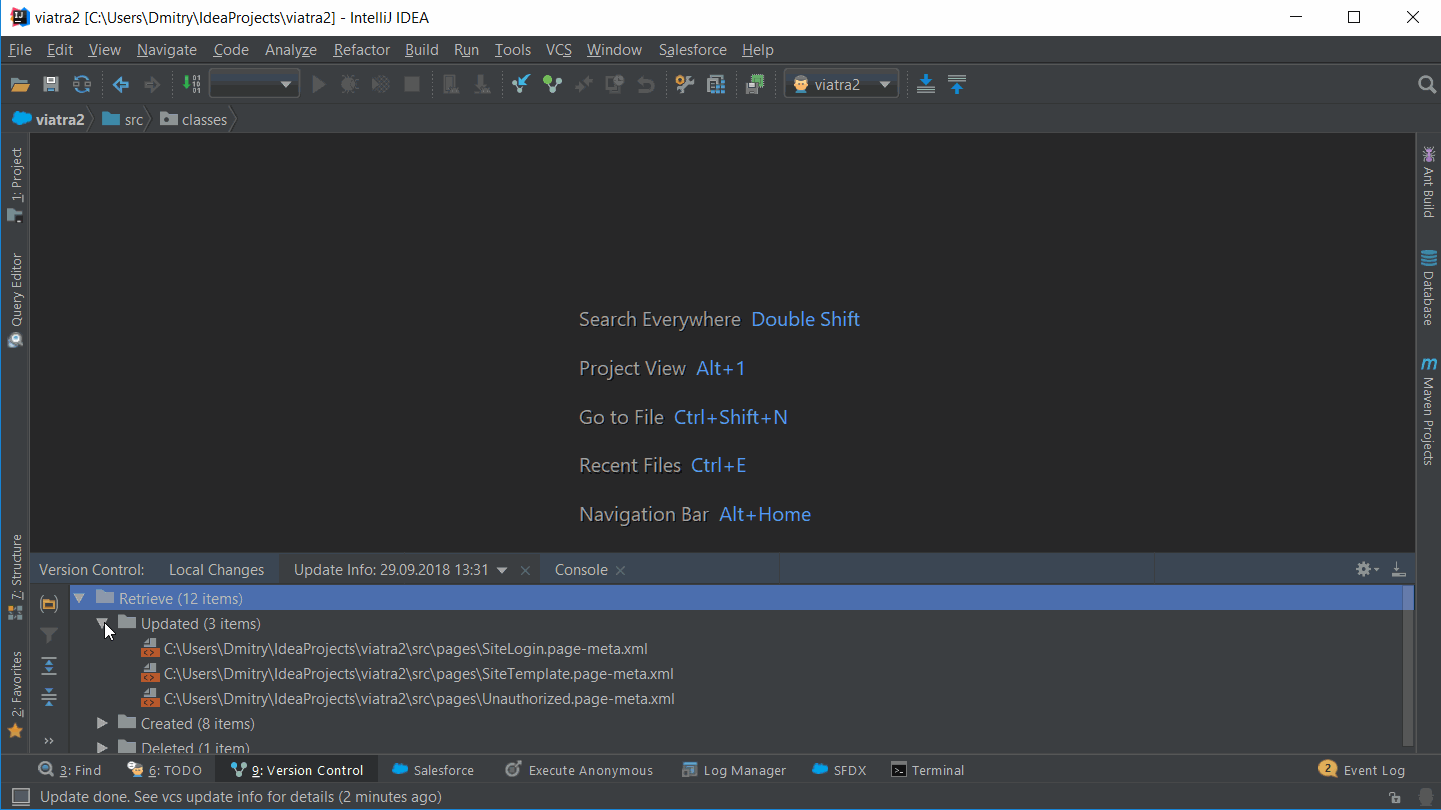The image size is (1441, 810).
Task: Click the Retrieve download arrow icon
Action: click(926, 85)
